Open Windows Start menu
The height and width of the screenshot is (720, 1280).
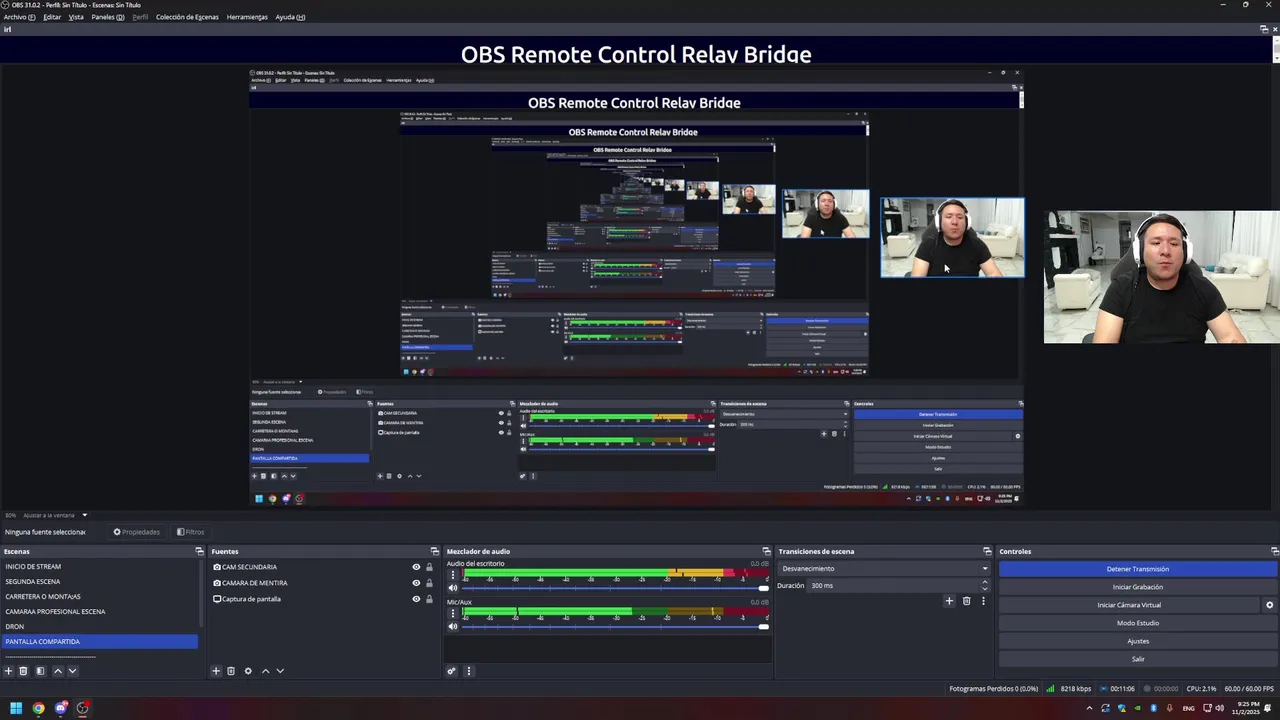coord(16,708)
